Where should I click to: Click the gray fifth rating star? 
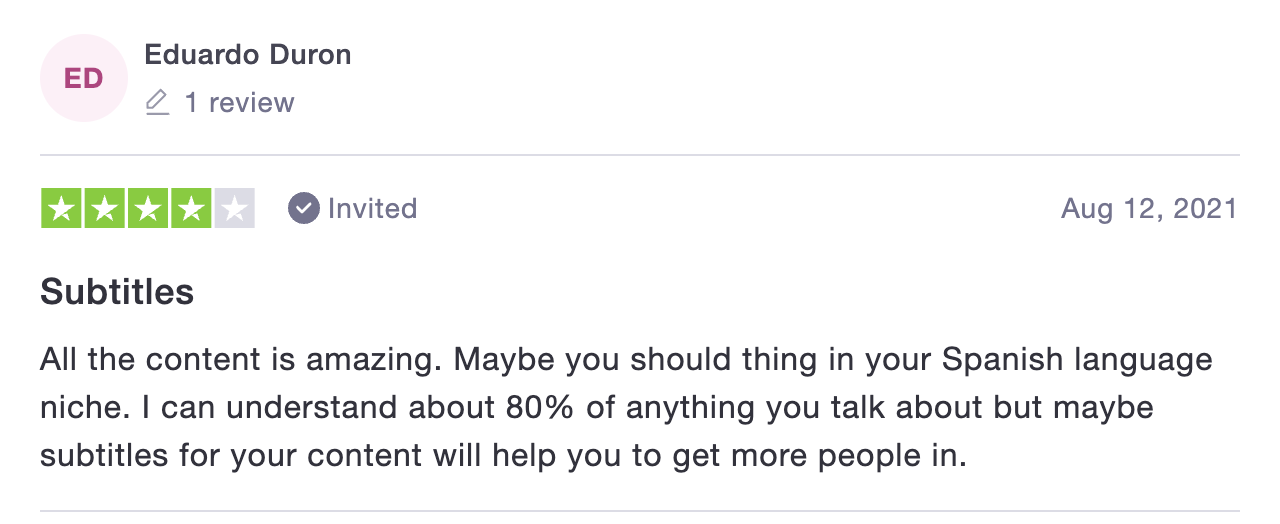234,208
